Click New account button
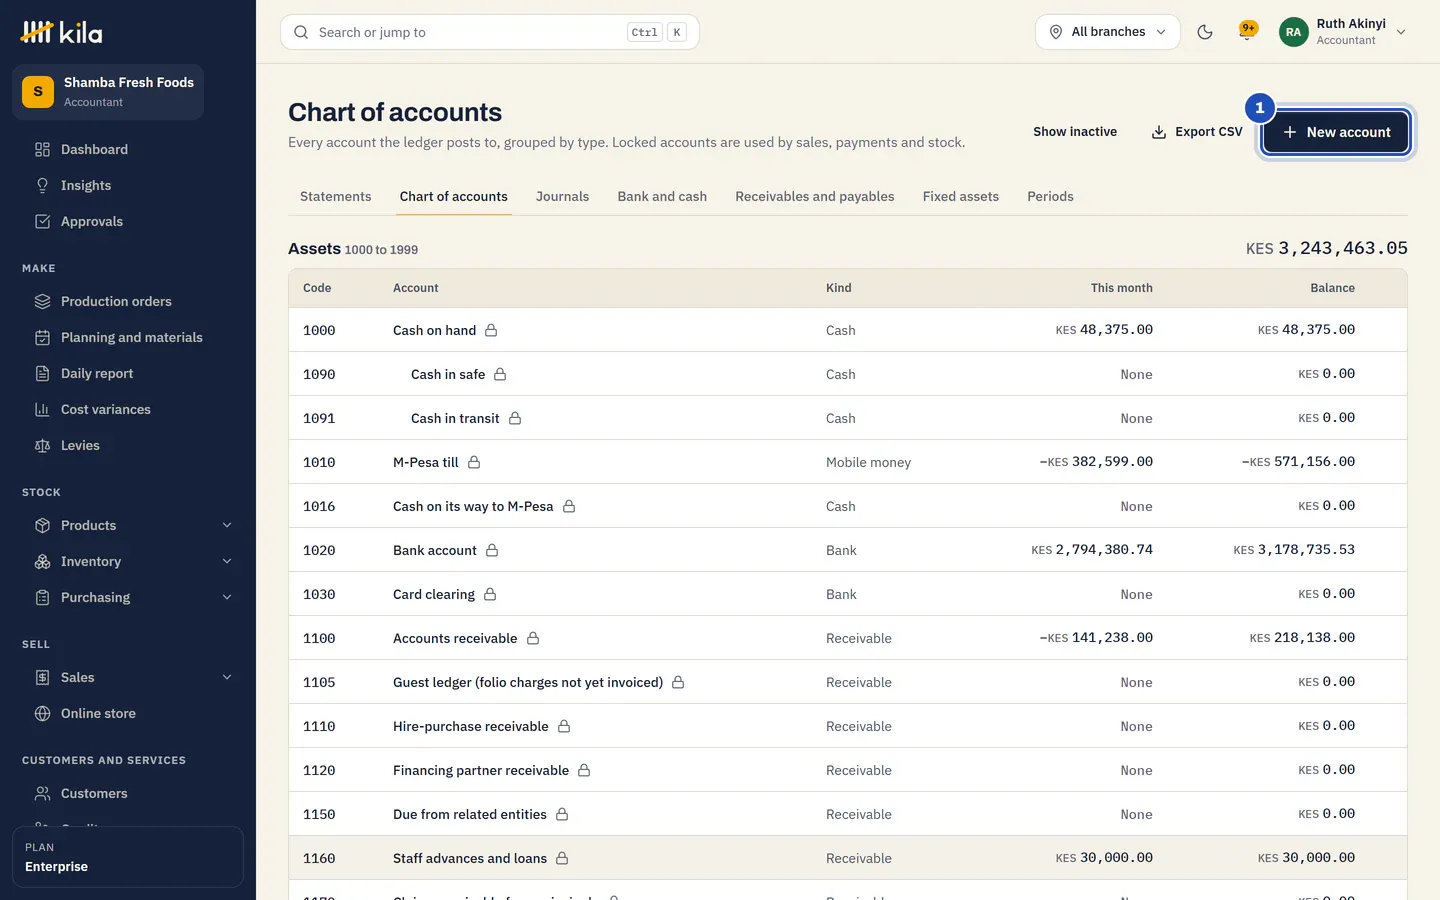Viewport: 1440px width, 900px height. tap(1336, 132)
